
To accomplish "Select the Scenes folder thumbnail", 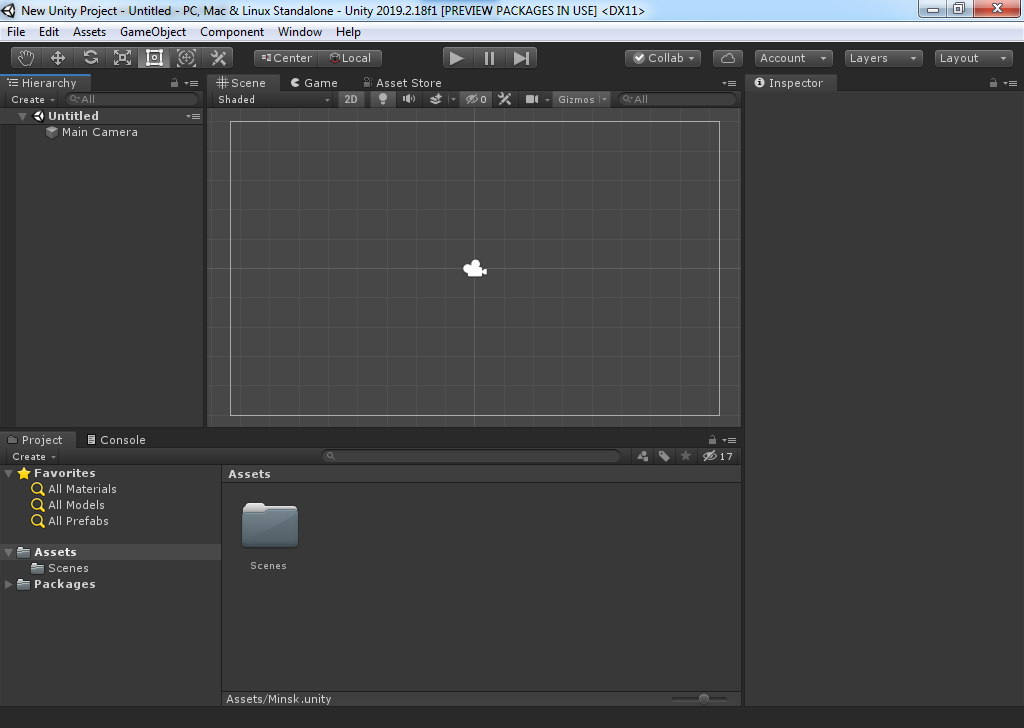I will point(269,526).
